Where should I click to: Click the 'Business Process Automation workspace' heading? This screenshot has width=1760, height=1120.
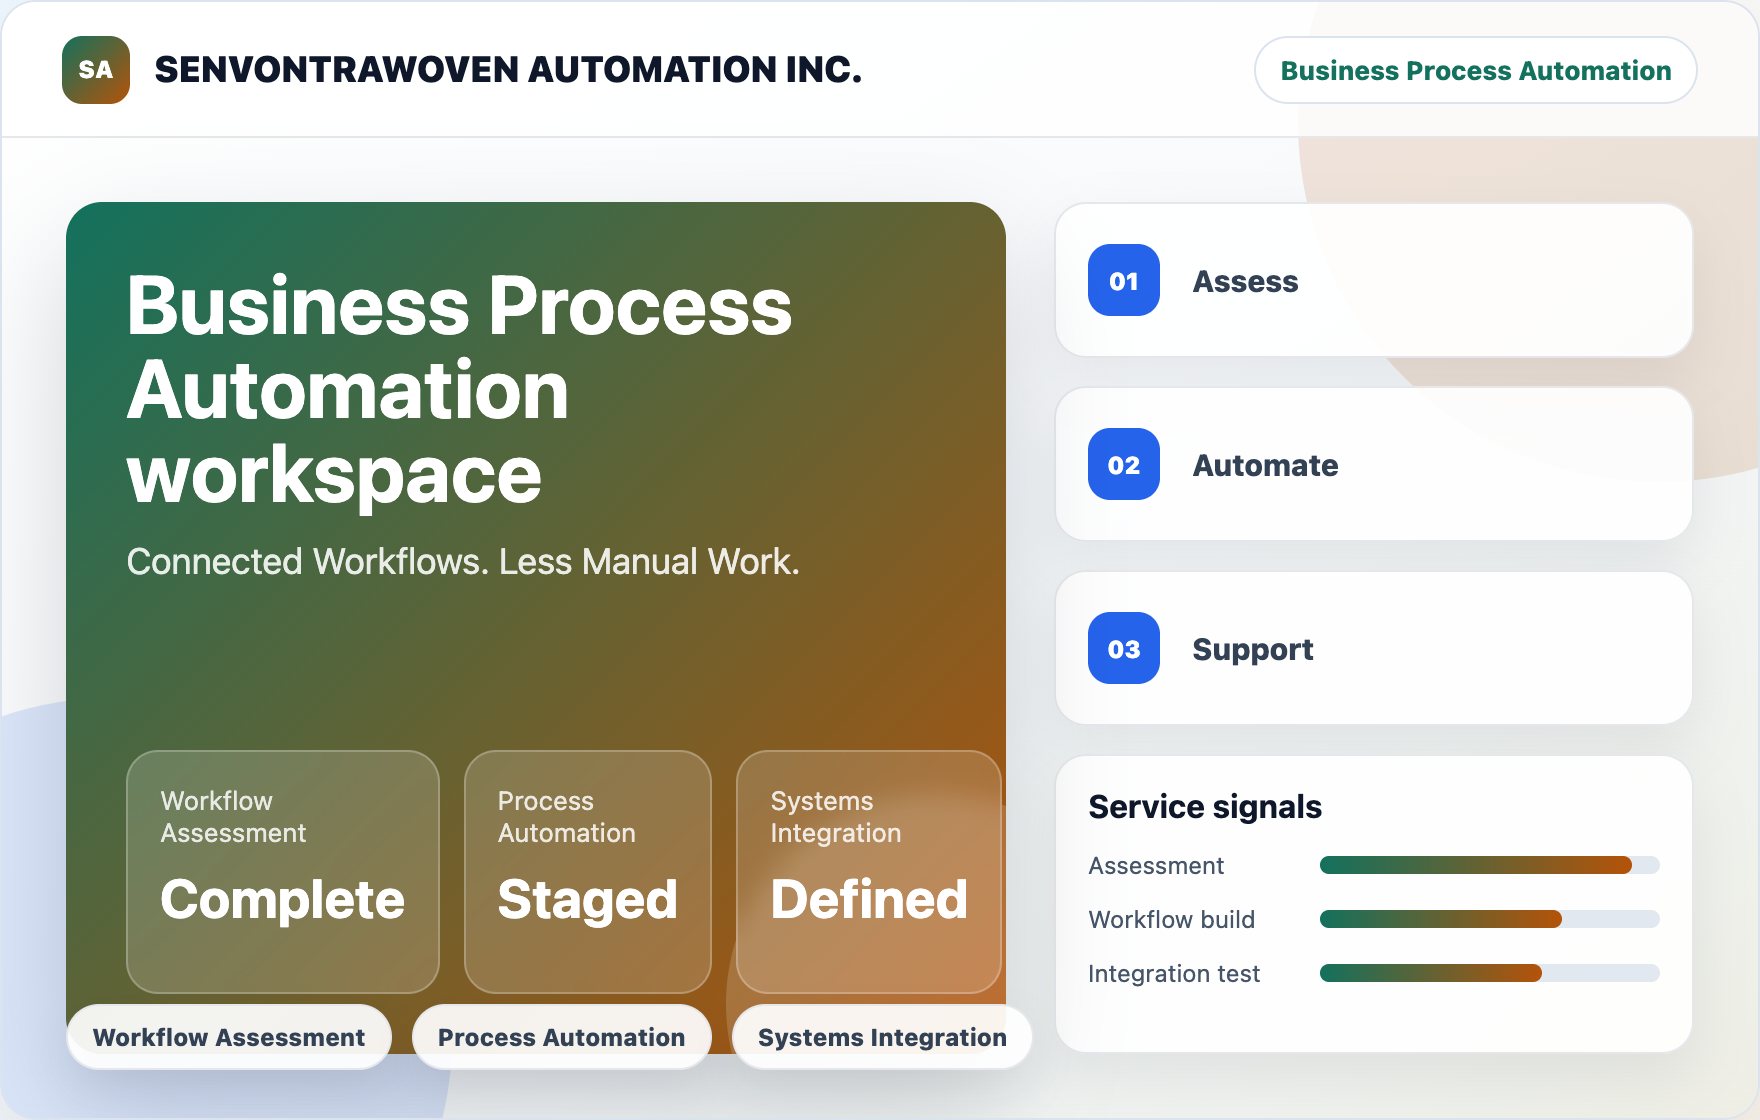click(459, 390)
